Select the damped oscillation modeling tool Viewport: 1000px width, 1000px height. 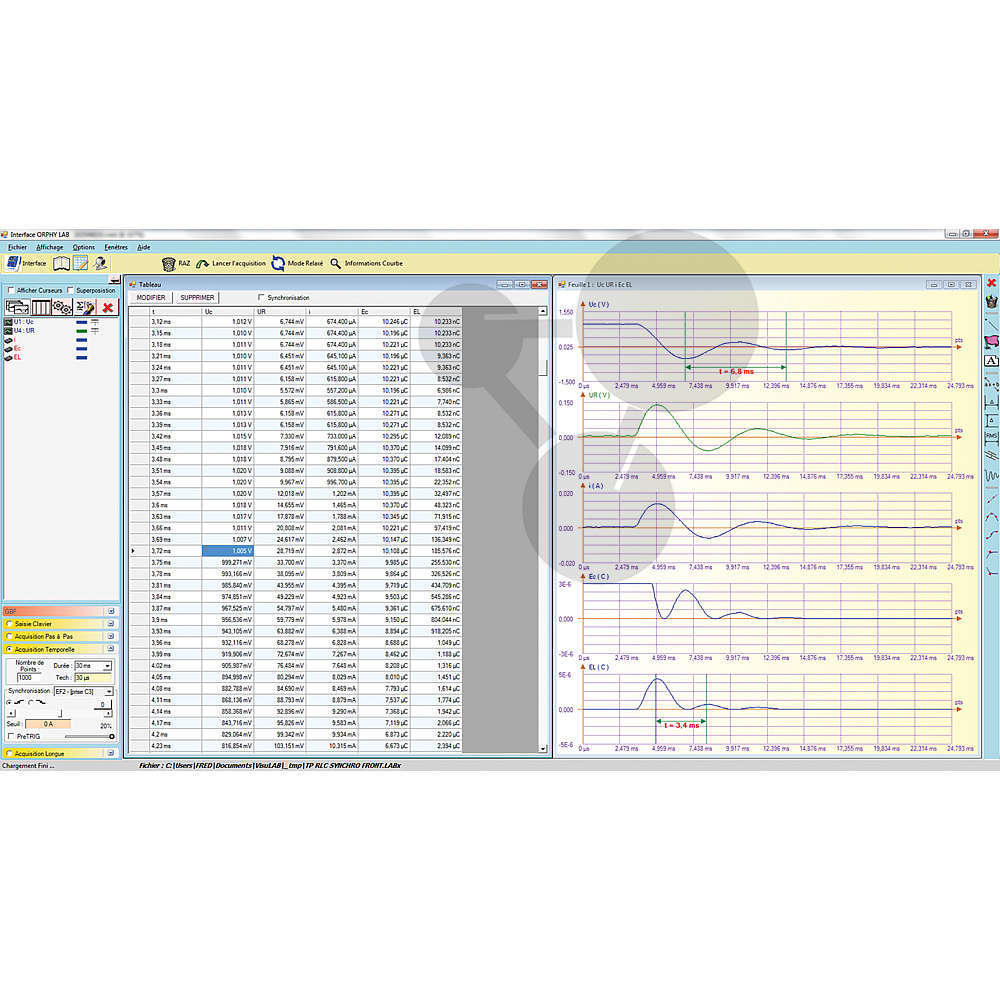pyautogui.click(x=991, y=475)
